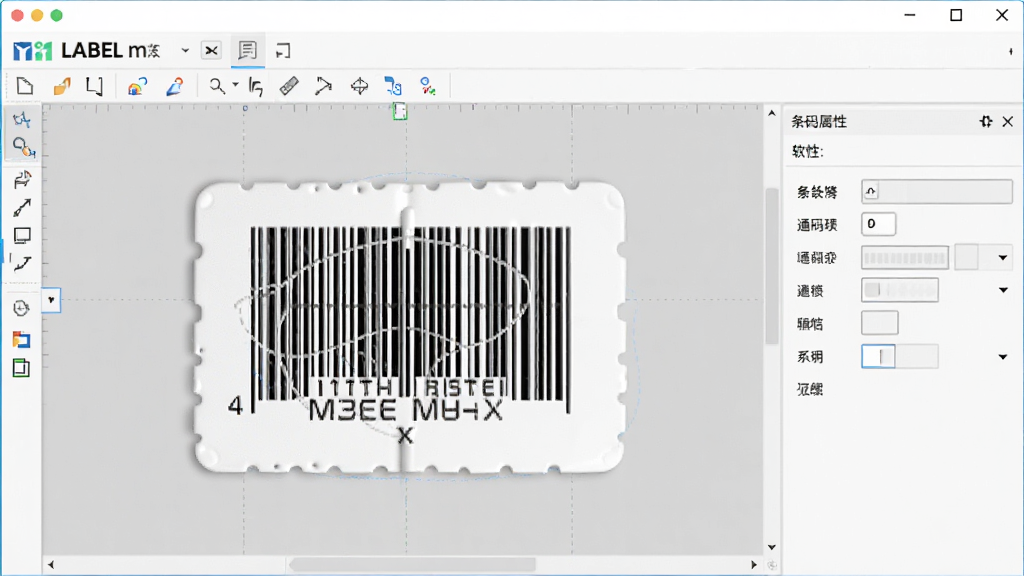
Task: Click the first property row's wide field
Action: (936, 191)
